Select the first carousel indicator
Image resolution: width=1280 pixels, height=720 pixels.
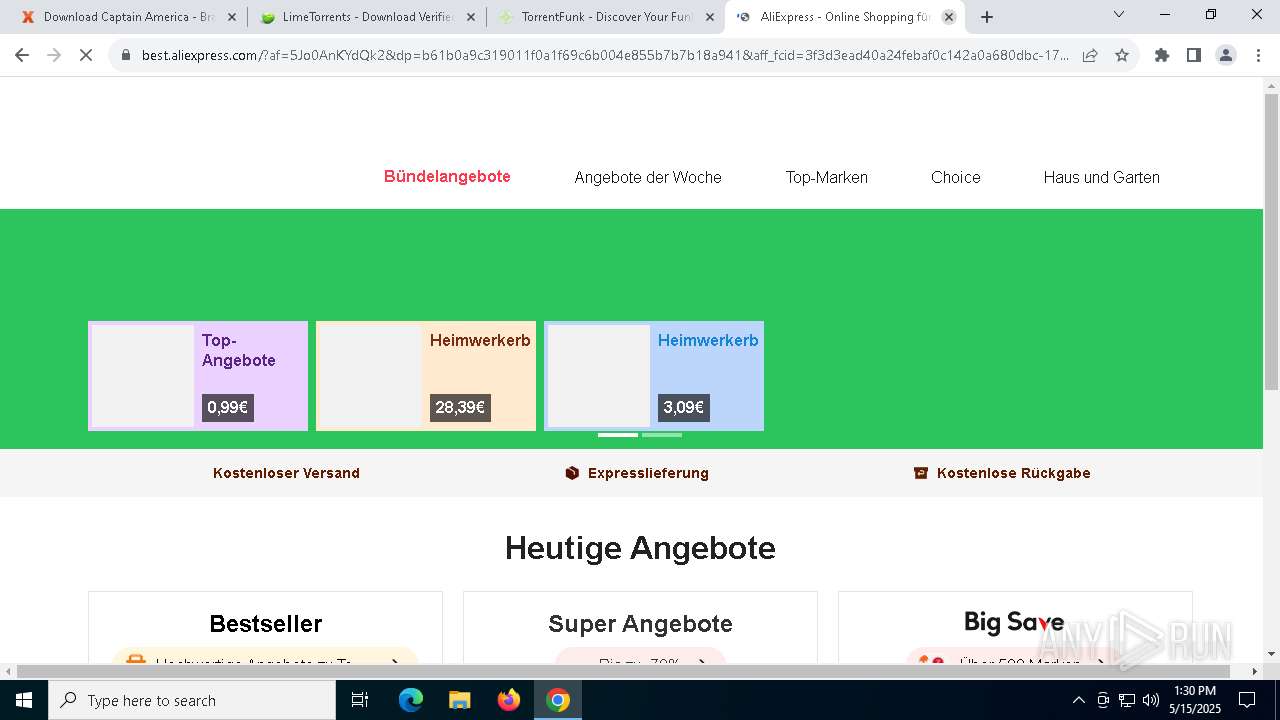618,435
